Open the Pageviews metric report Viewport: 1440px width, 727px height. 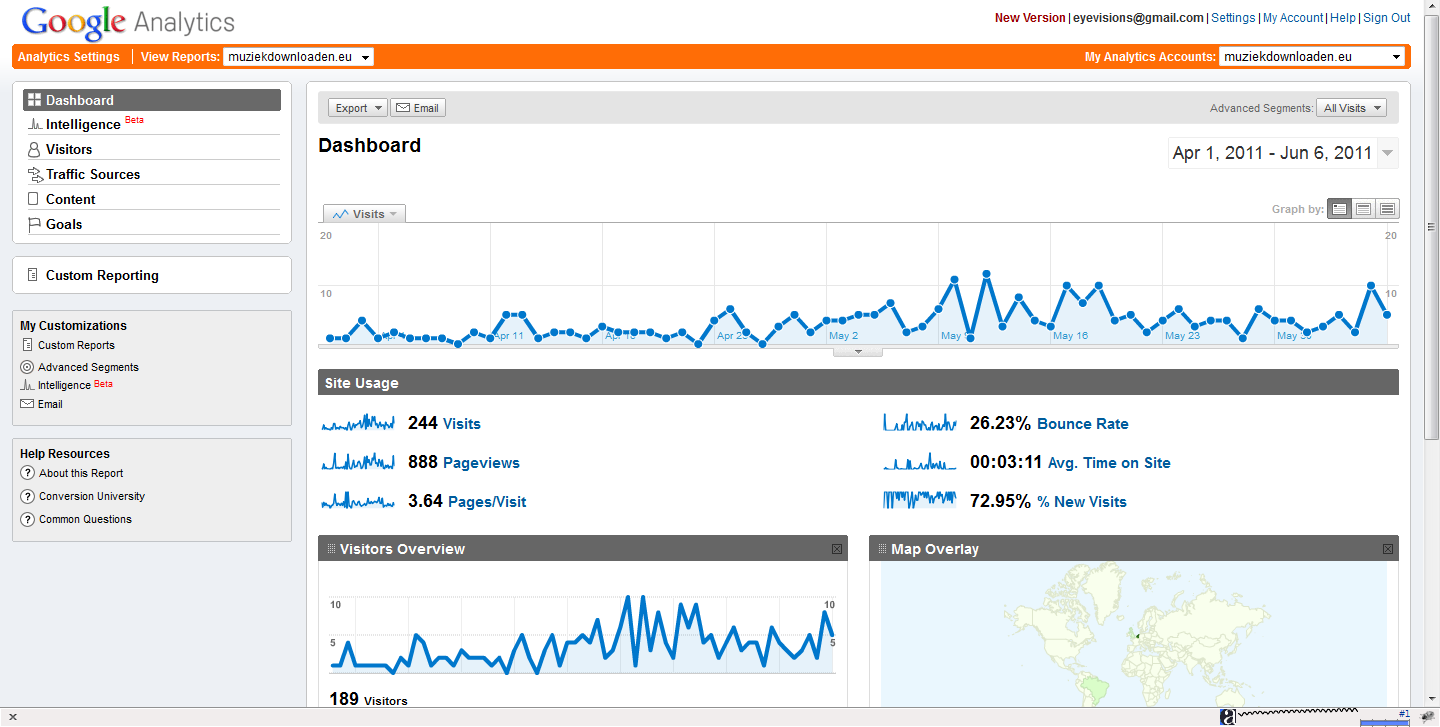[481, 463]
